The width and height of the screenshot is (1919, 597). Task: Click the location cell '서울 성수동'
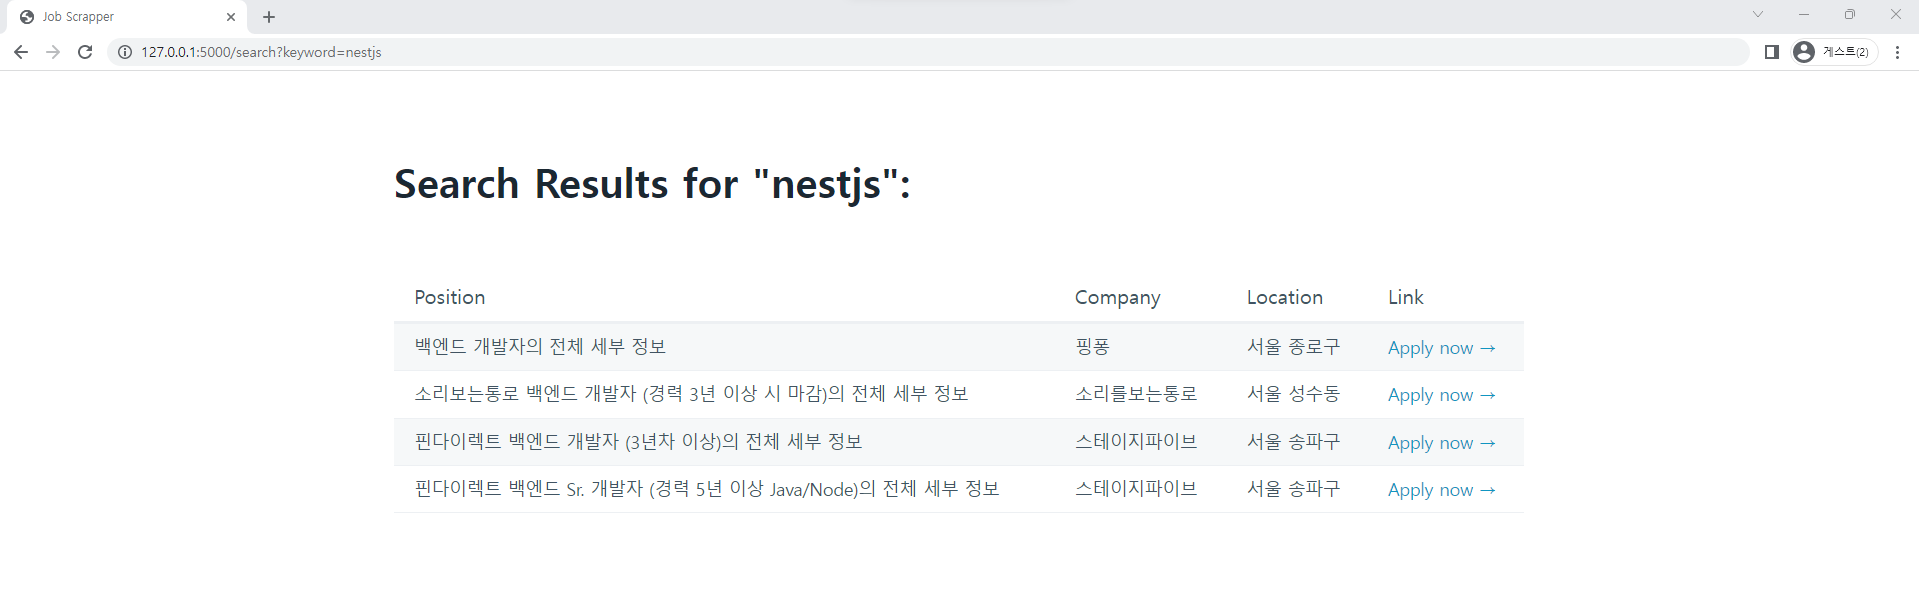1293,394
